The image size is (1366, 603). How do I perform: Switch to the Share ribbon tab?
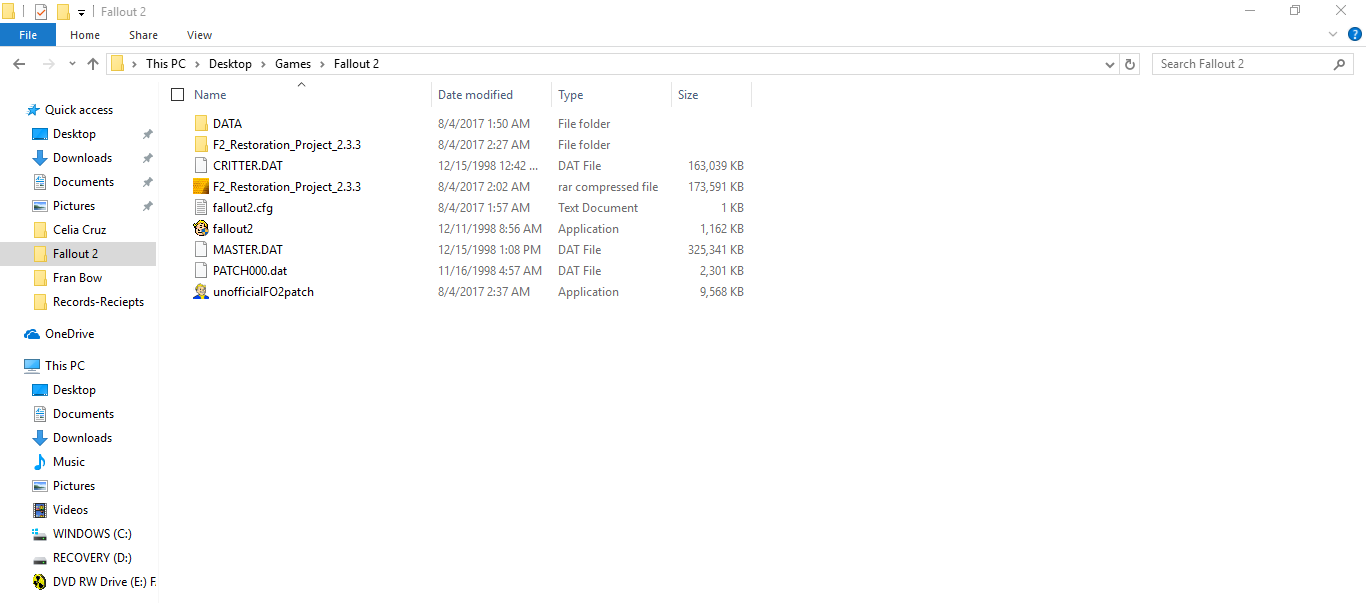[143, 35]
